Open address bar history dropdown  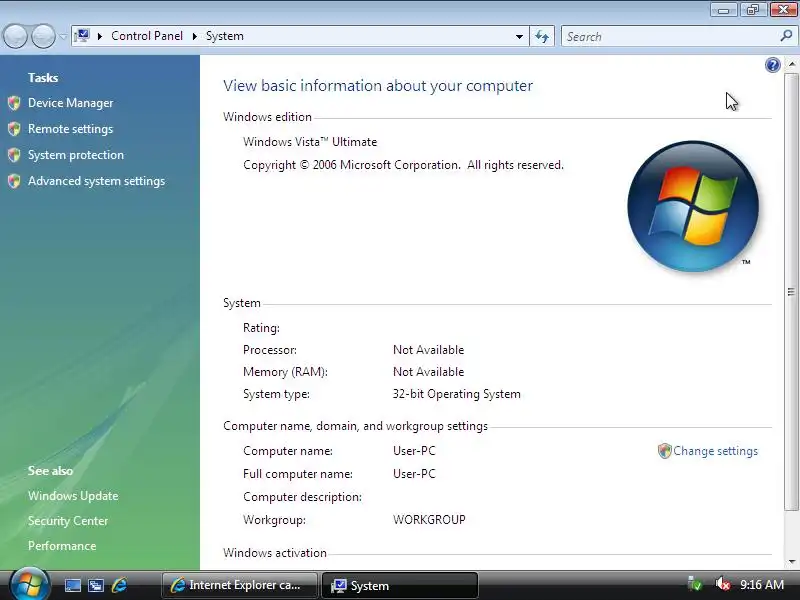[x=519, y=37]
